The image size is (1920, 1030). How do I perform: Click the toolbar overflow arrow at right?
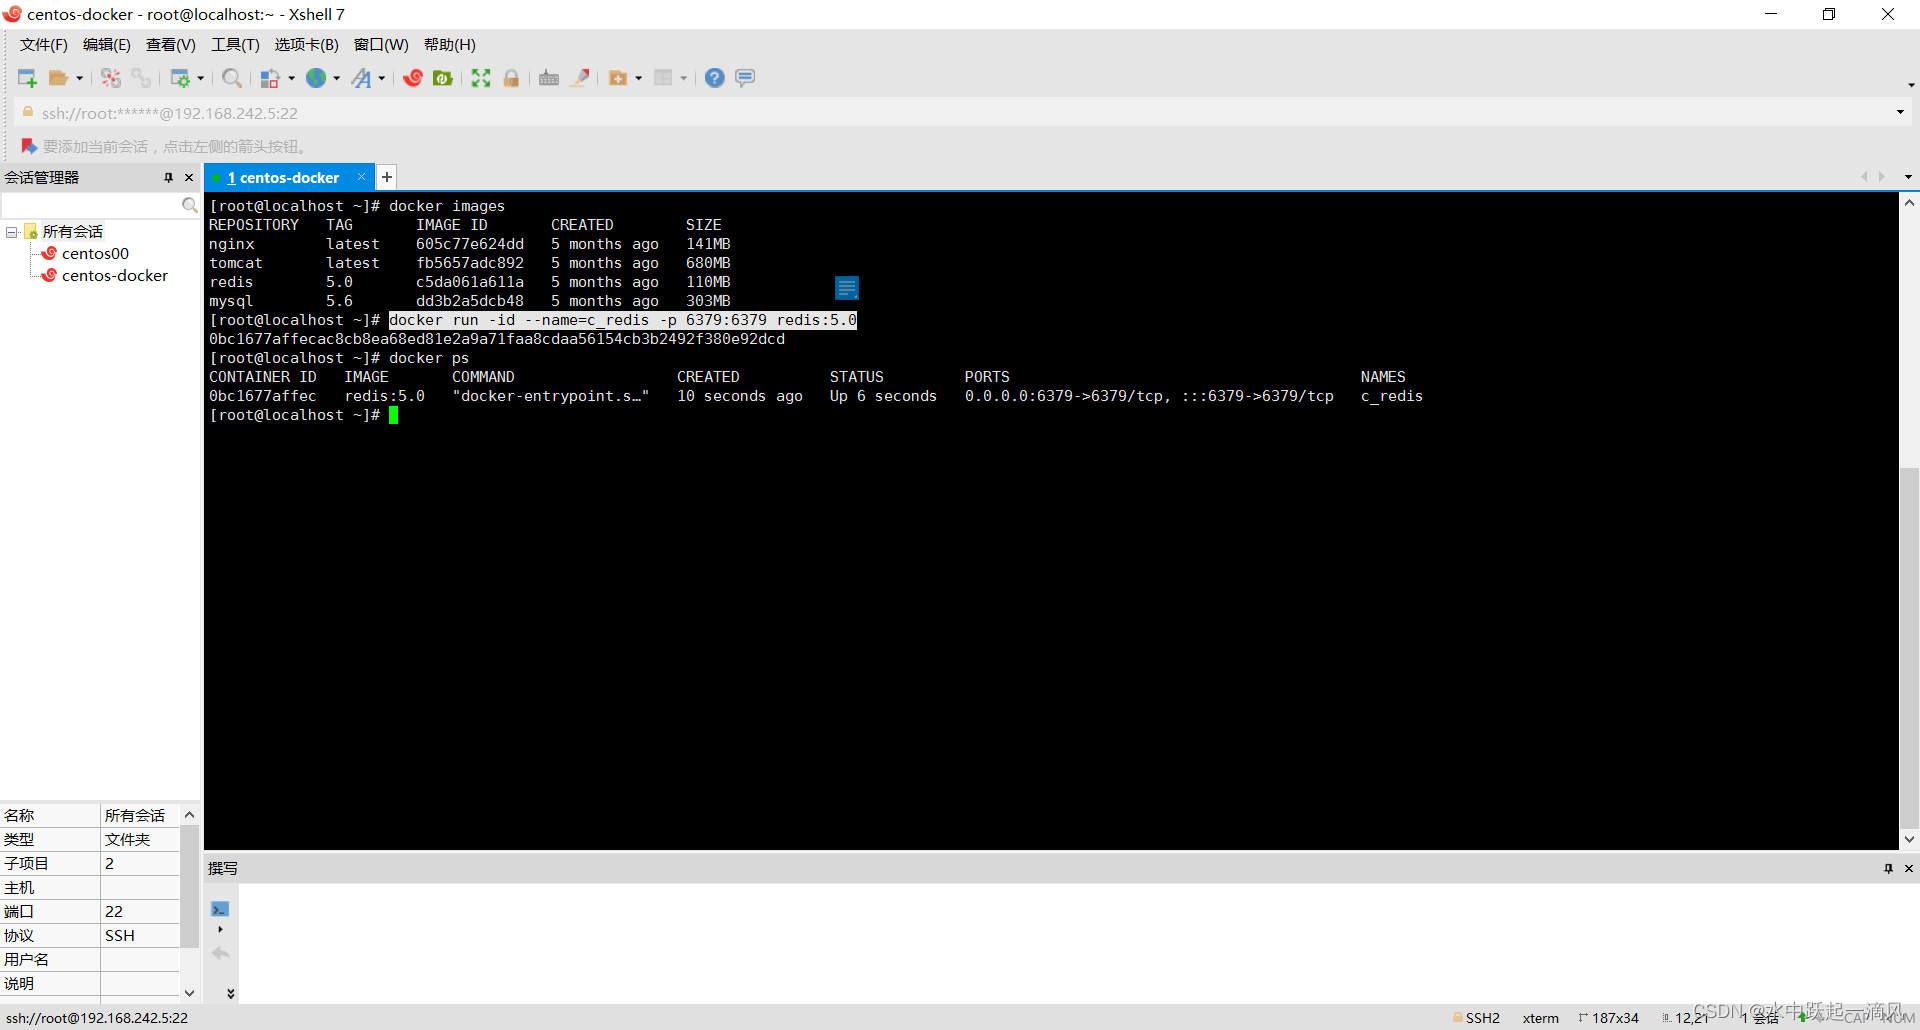[x=1911, y=84]
